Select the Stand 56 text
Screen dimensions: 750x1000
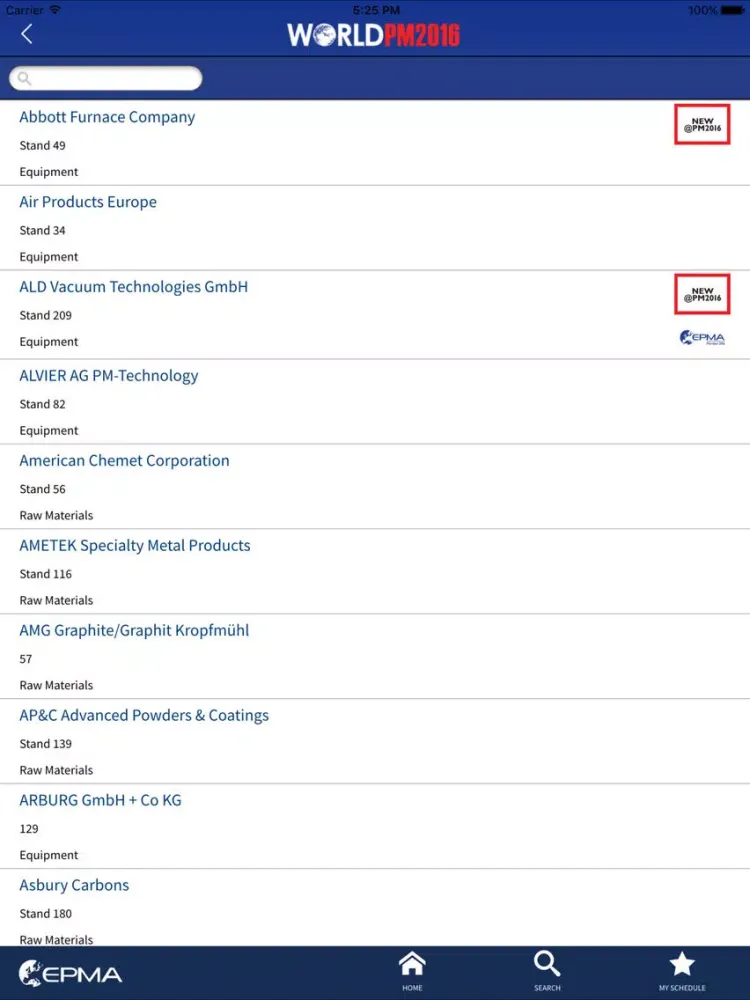point(42,489)
